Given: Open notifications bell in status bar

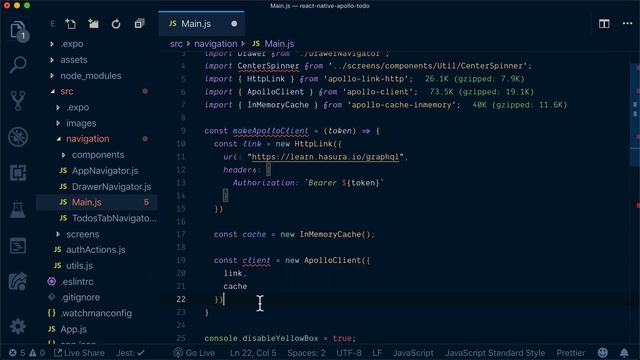Looking at the screenshot, I should point(624,353).
